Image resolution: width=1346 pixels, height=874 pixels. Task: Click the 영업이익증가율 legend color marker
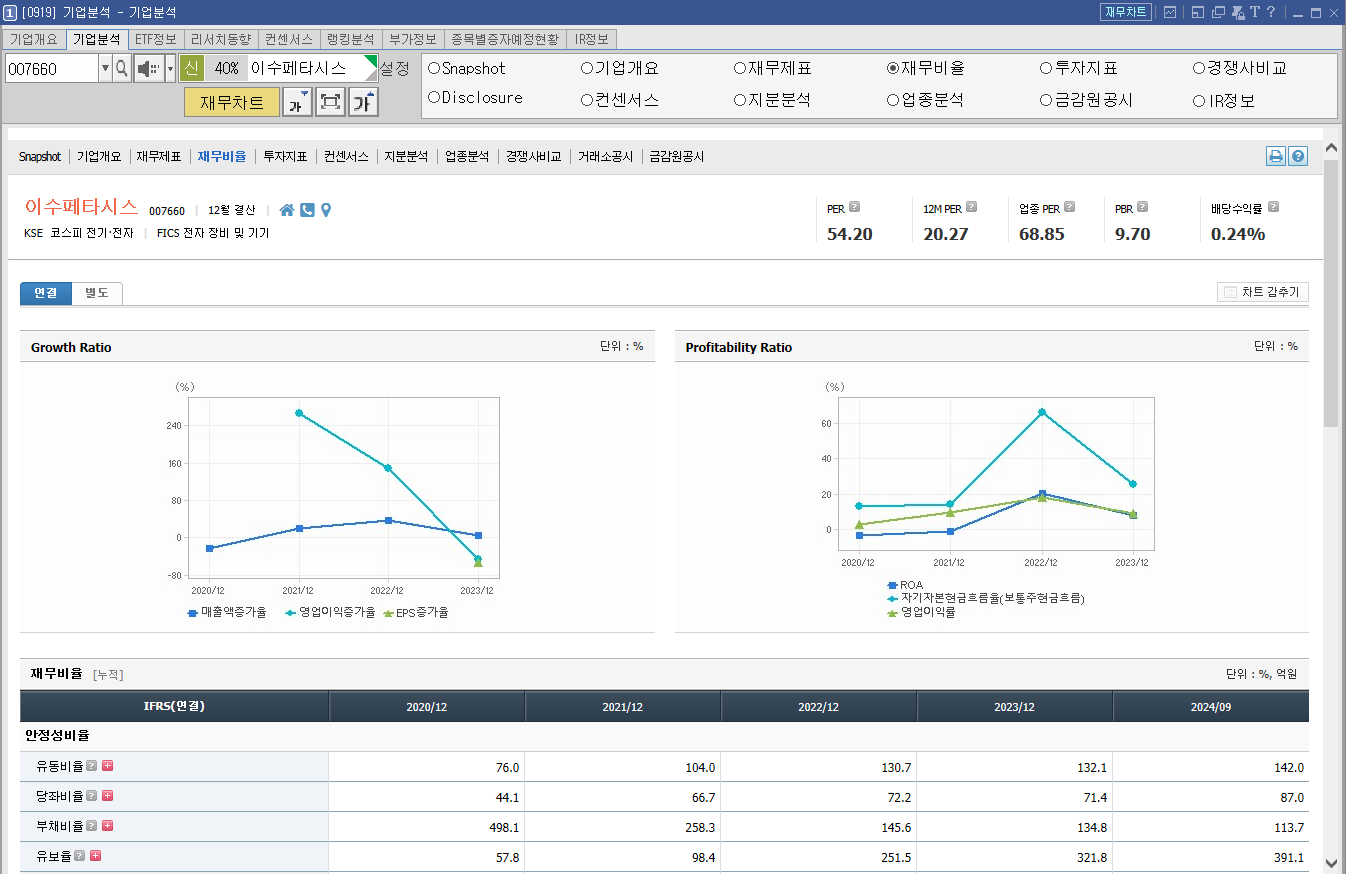click(x=290, y=613)
